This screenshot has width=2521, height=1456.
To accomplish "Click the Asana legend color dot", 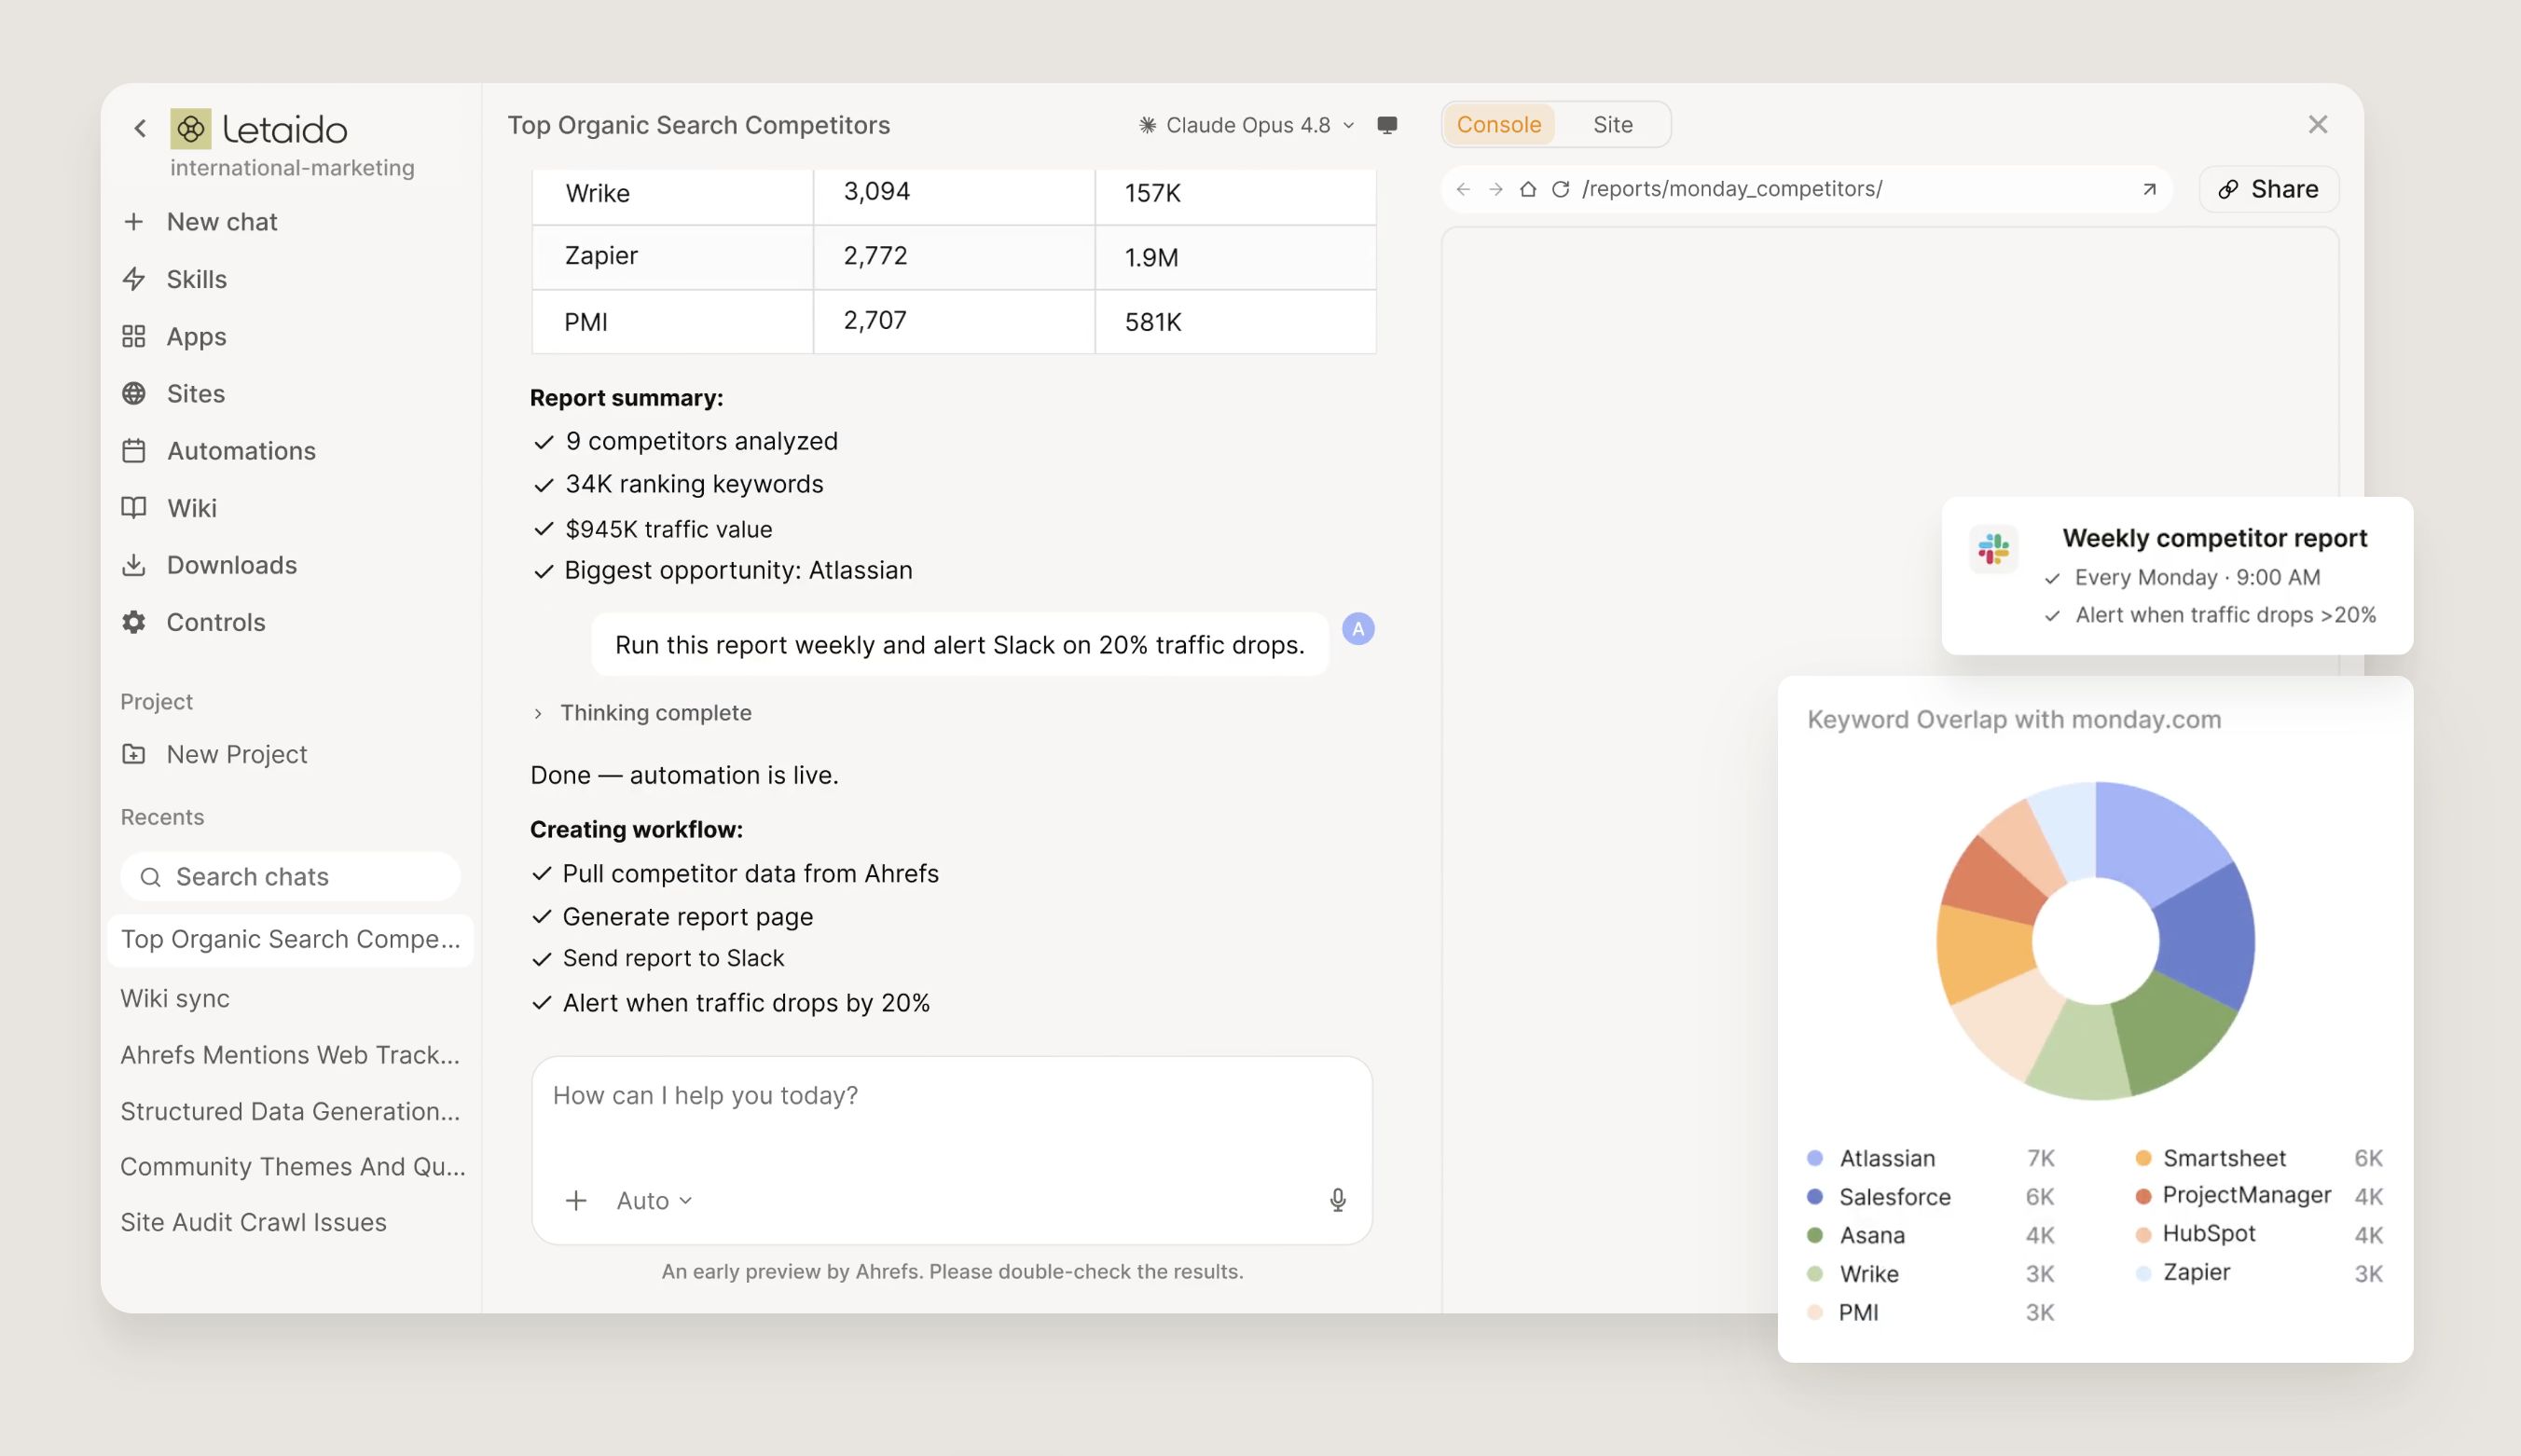I will [1814, 1235].
